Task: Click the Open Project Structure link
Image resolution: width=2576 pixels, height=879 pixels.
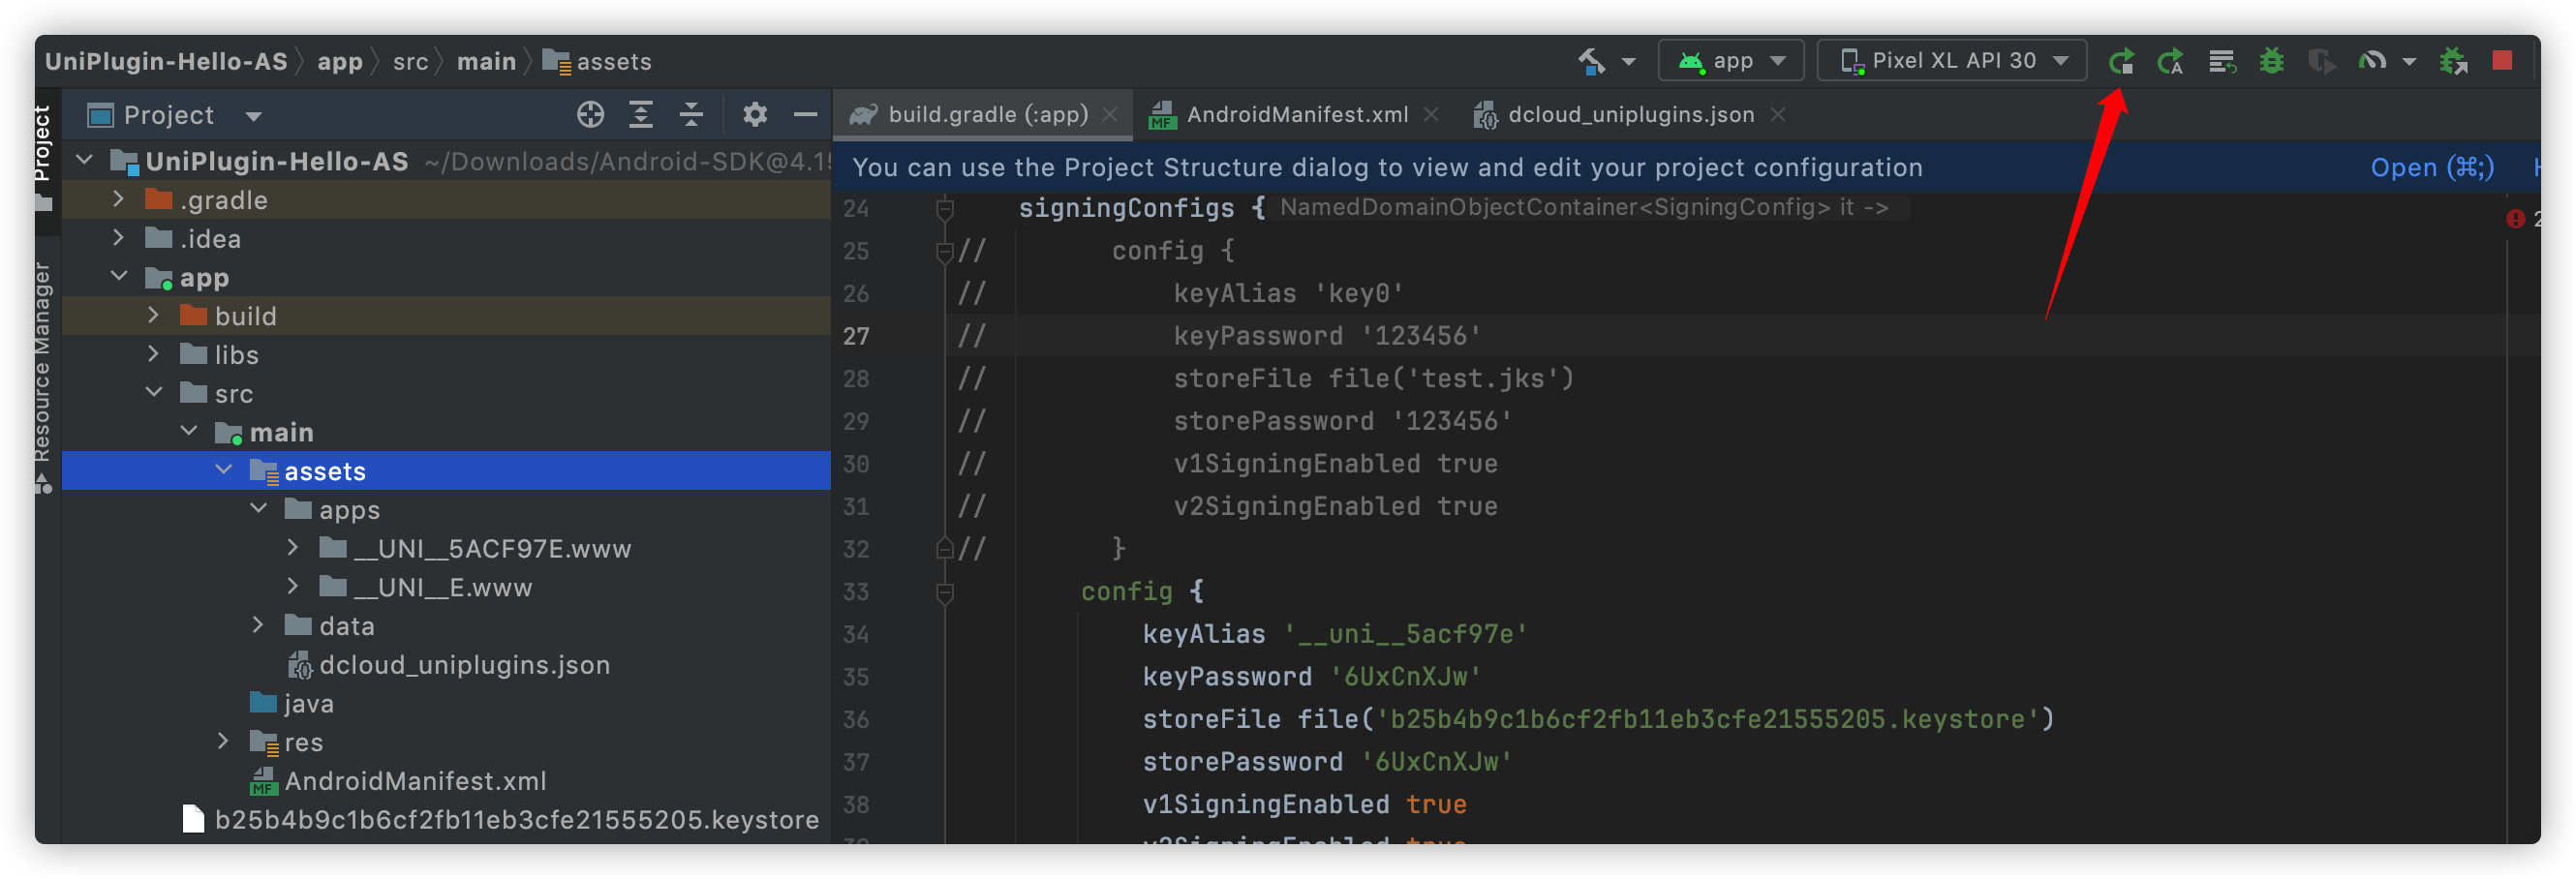Action: pyautogui.click(x=2432, y=167)
